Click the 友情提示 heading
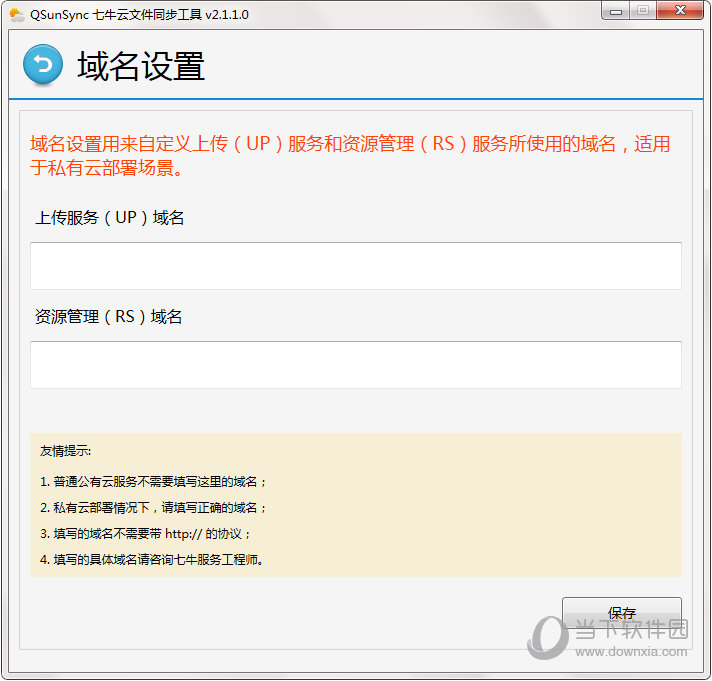The height and width of the screenshot is (681, 712). tap(65, 451)
